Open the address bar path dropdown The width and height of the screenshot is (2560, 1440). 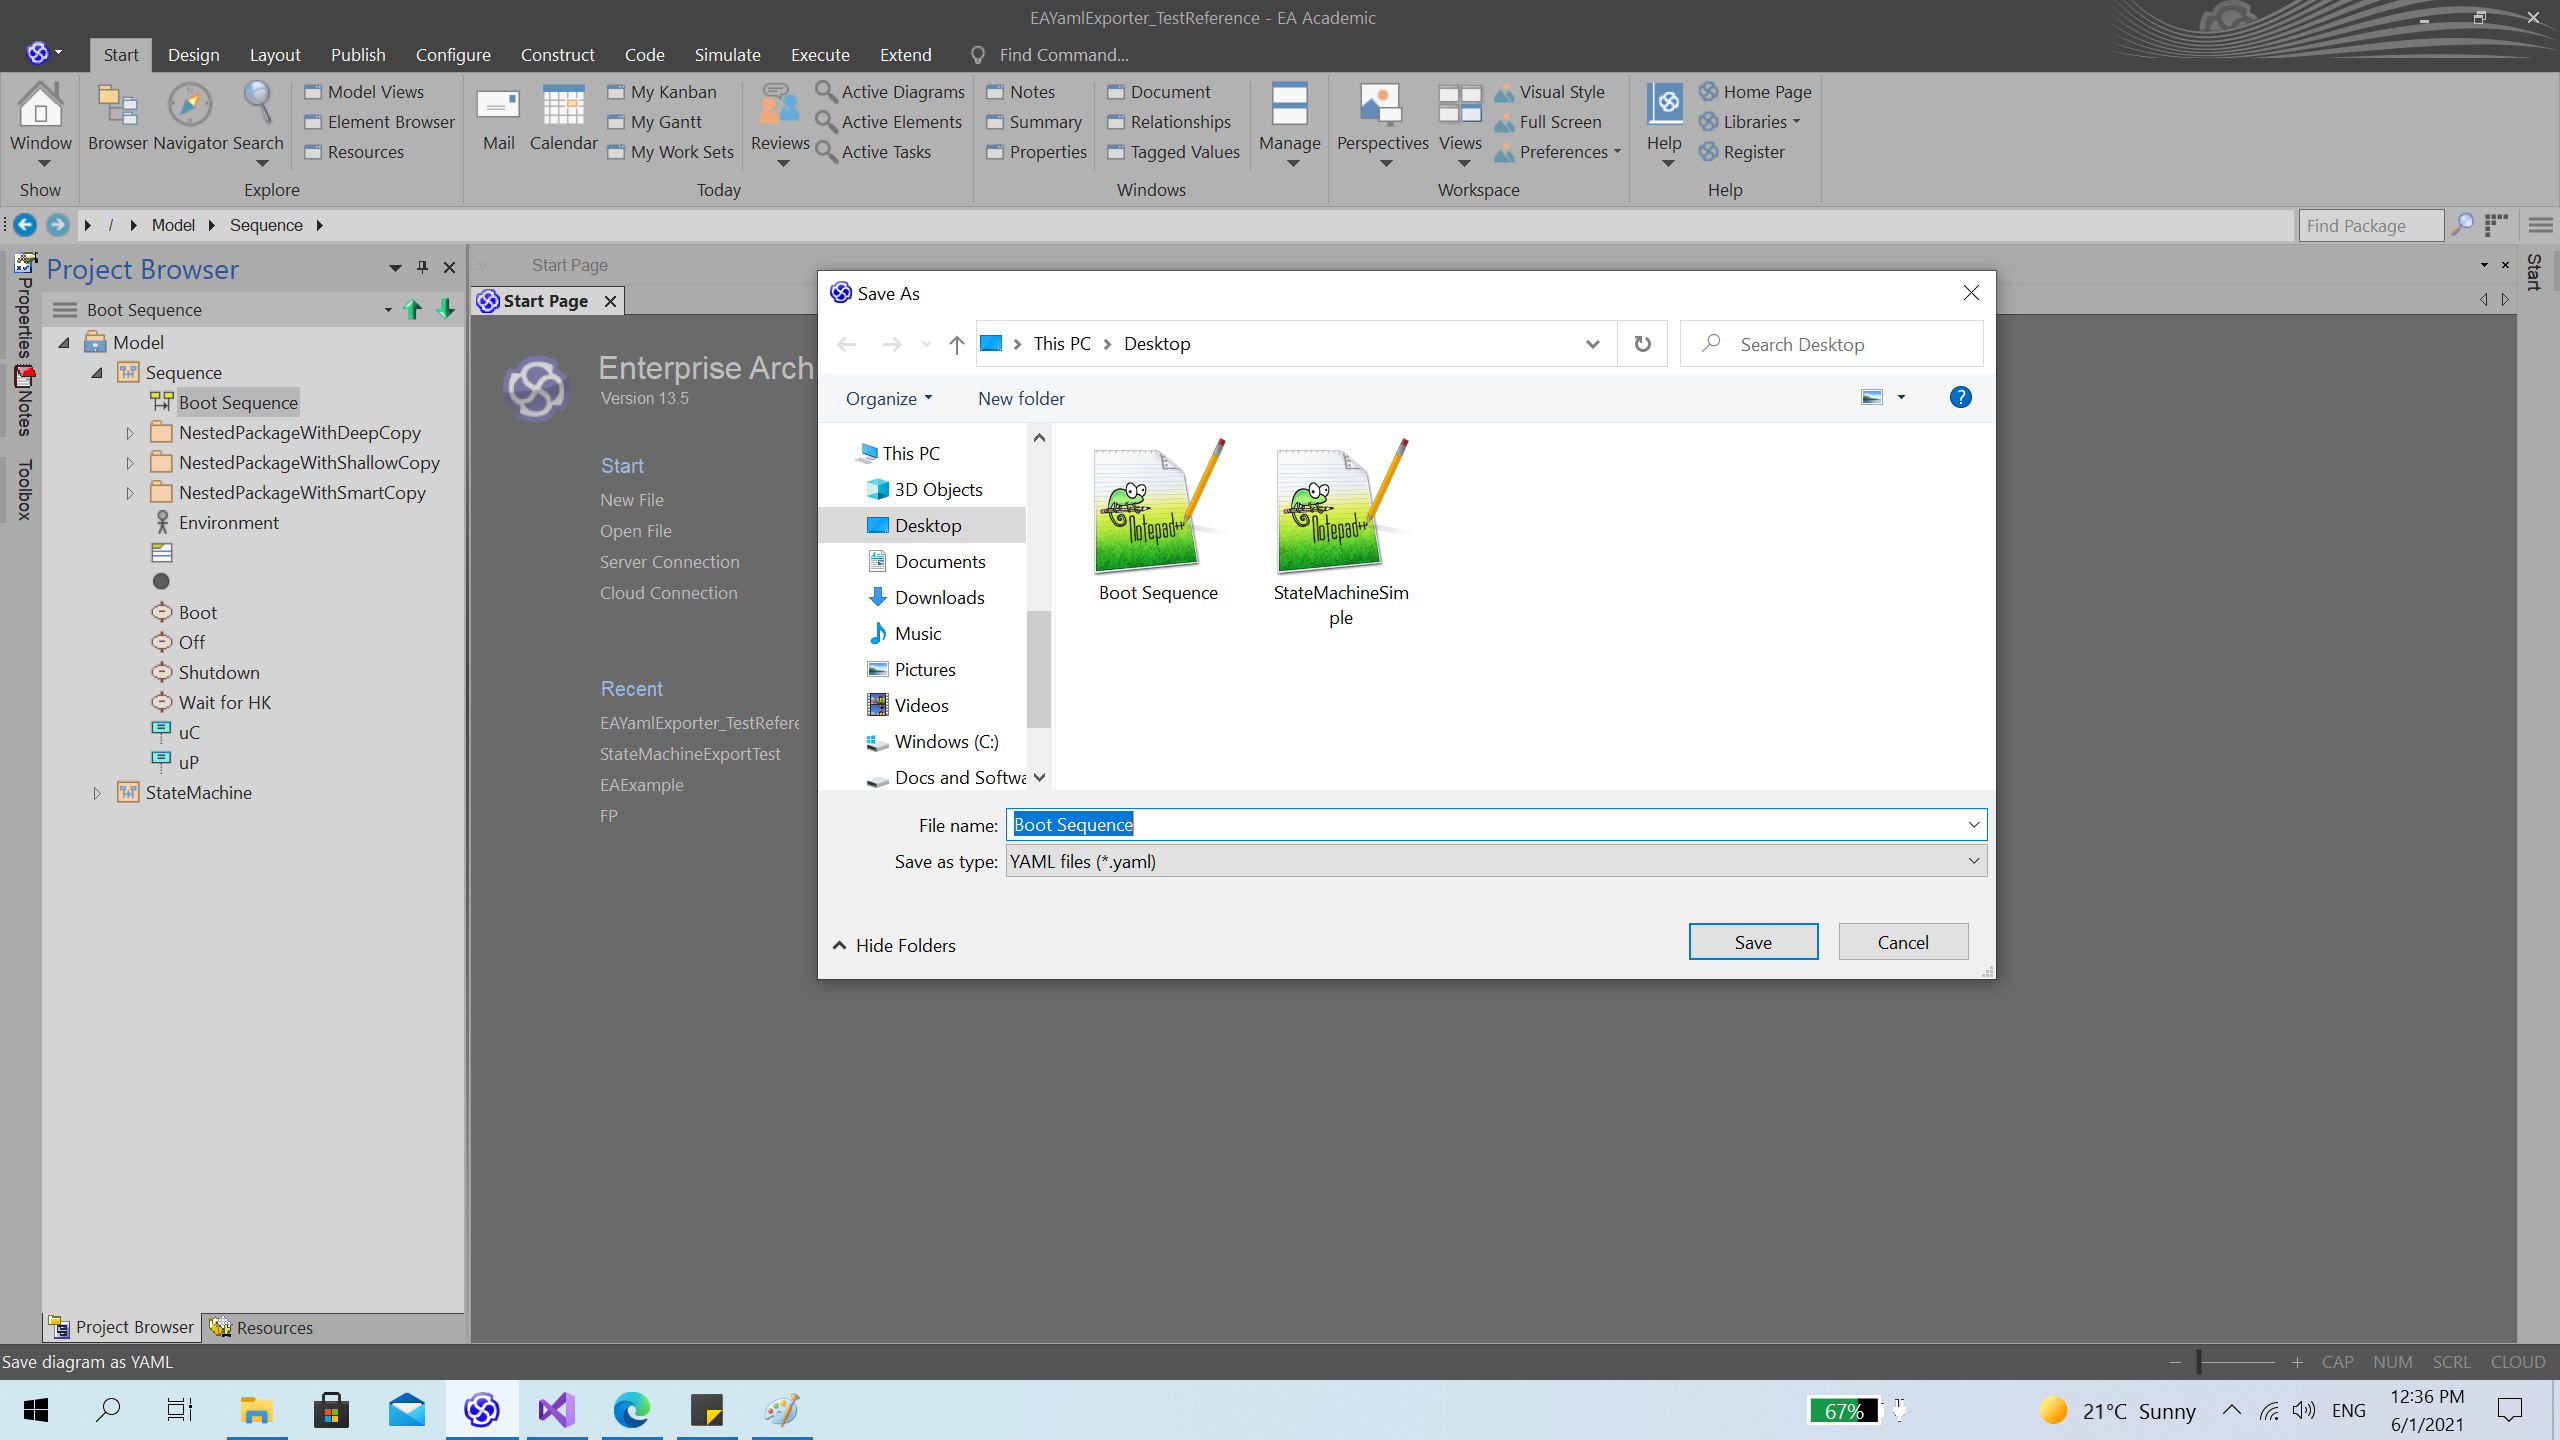[1592, 344]
